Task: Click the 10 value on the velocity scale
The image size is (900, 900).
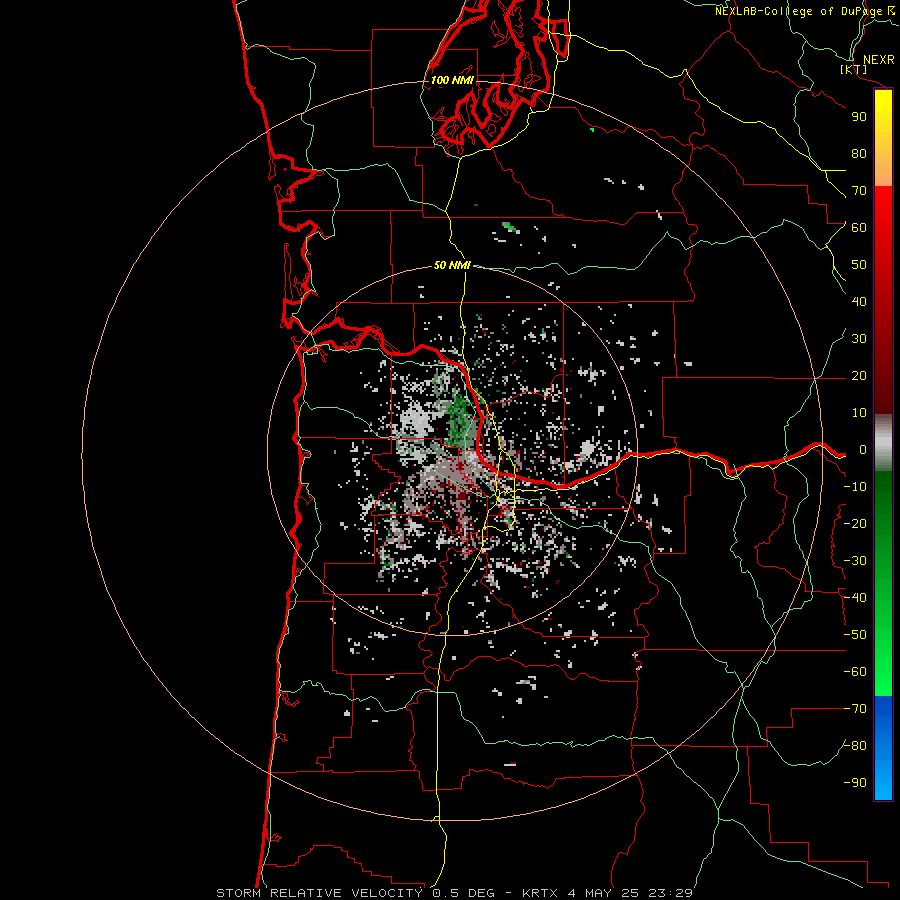Action: 859,413
